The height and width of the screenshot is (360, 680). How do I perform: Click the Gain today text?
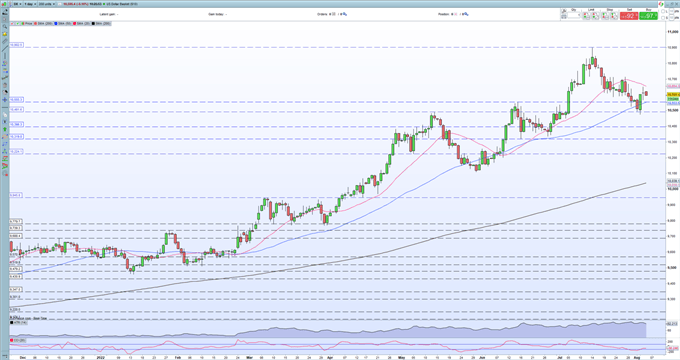pyautogui.click(x=216, y=14)
